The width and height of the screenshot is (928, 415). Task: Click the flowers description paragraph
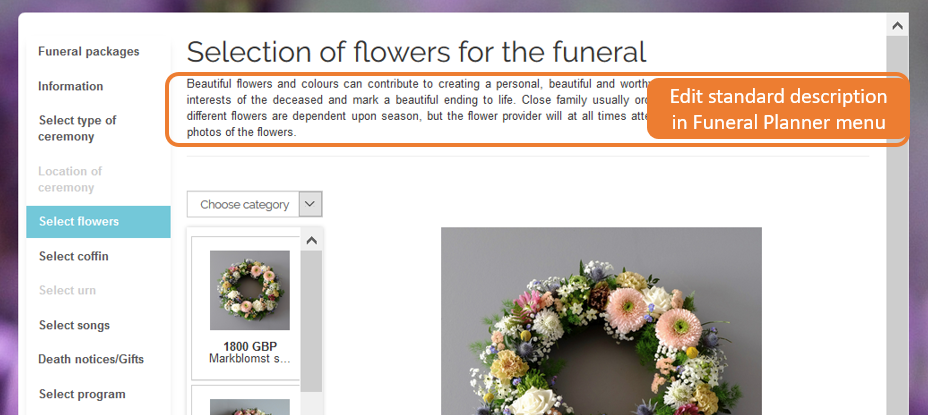pyautogui.click(x=417, y=107)
